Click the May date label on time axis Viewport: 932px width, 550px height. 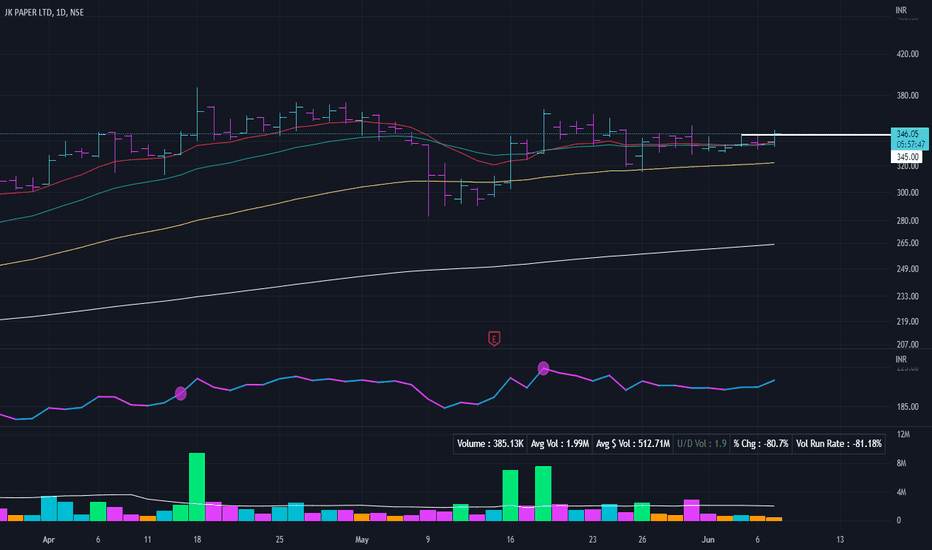point(362,540)
